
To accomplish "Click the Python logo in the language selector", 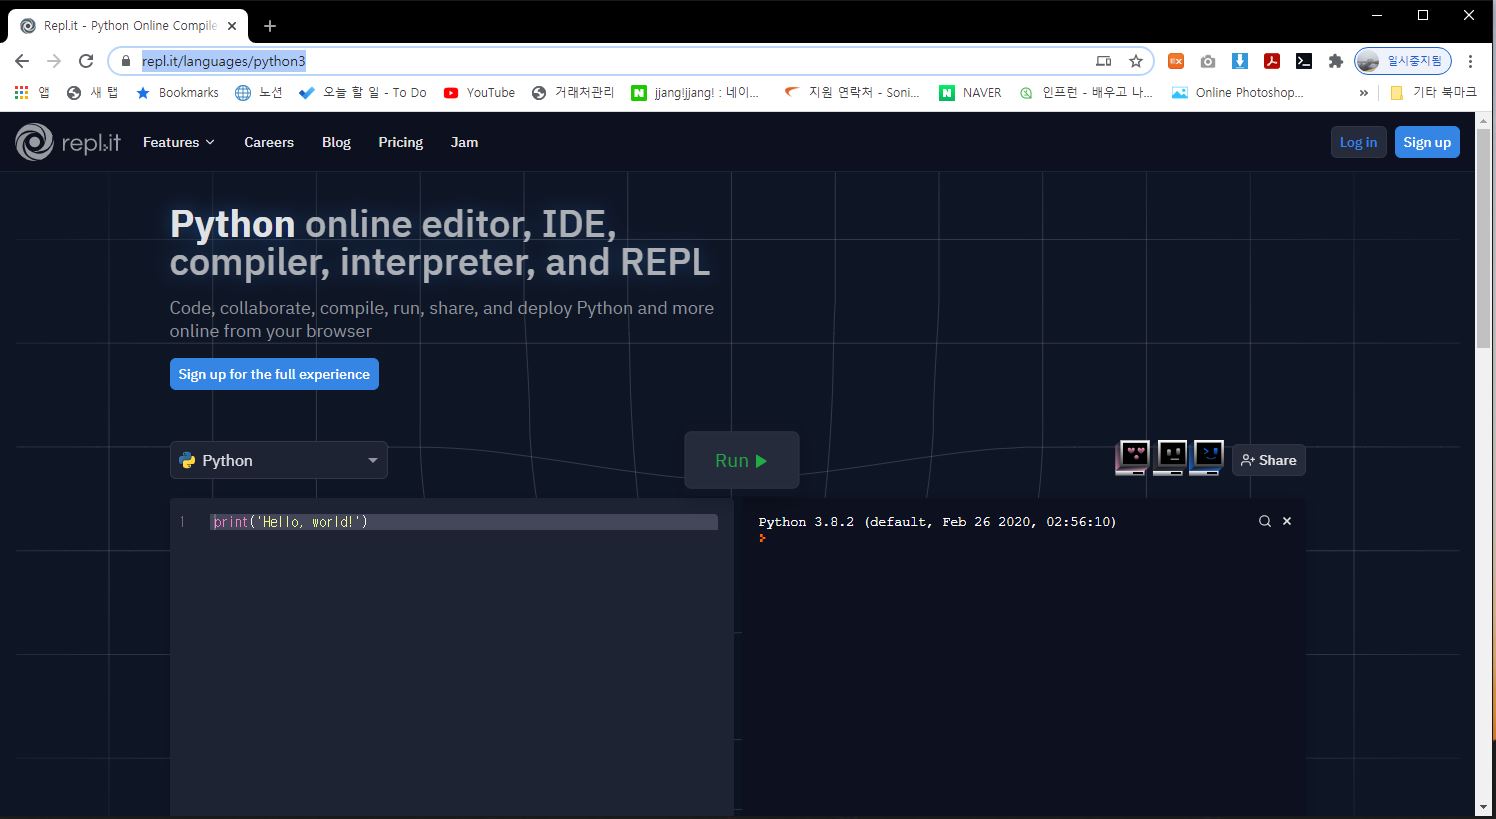I will coord(188,460).
